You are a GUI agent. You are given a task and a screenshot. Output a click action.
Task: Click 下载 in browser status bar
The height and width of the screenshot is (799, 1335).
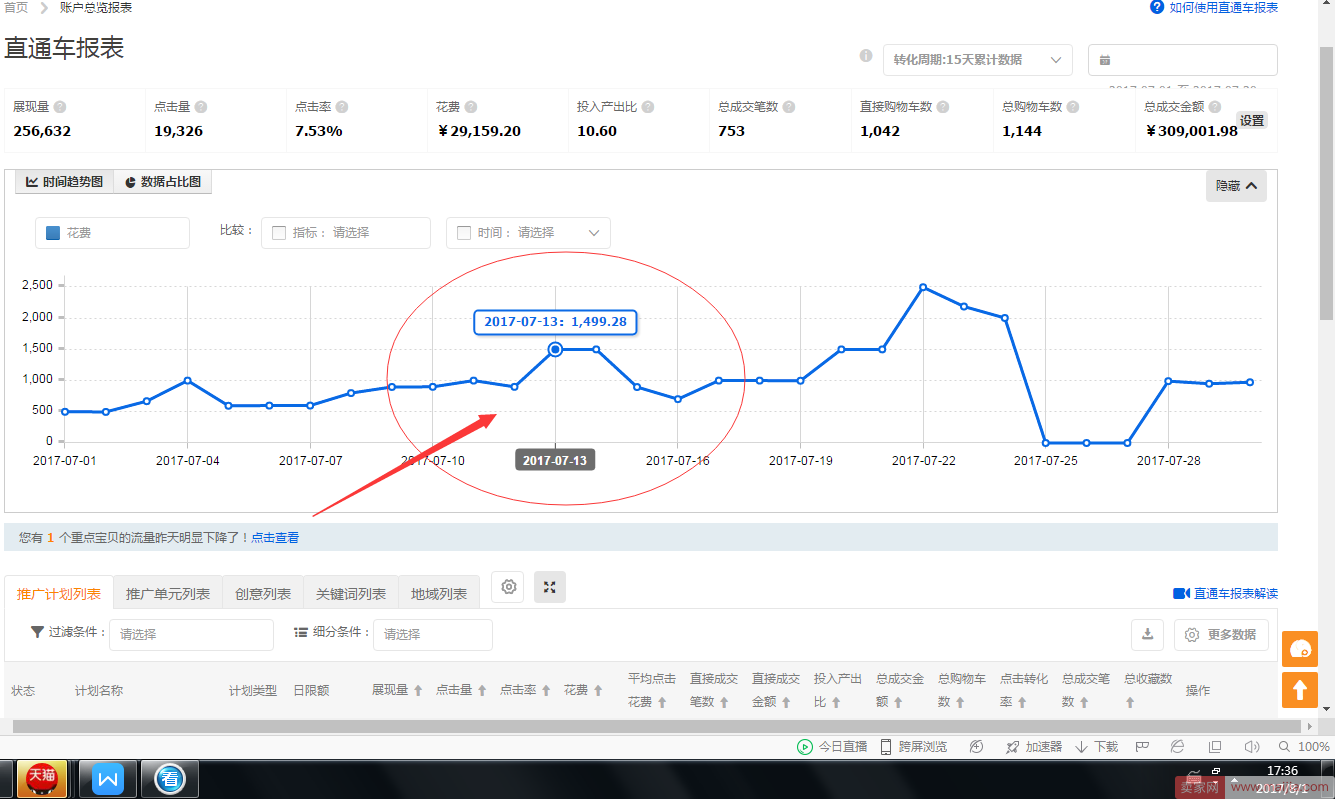pyautogui.click(x=1097, y=747)
